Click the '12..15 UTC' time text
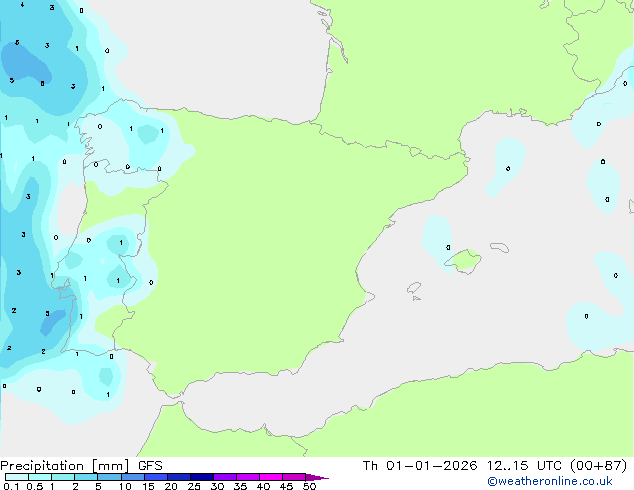 (524, 466)
